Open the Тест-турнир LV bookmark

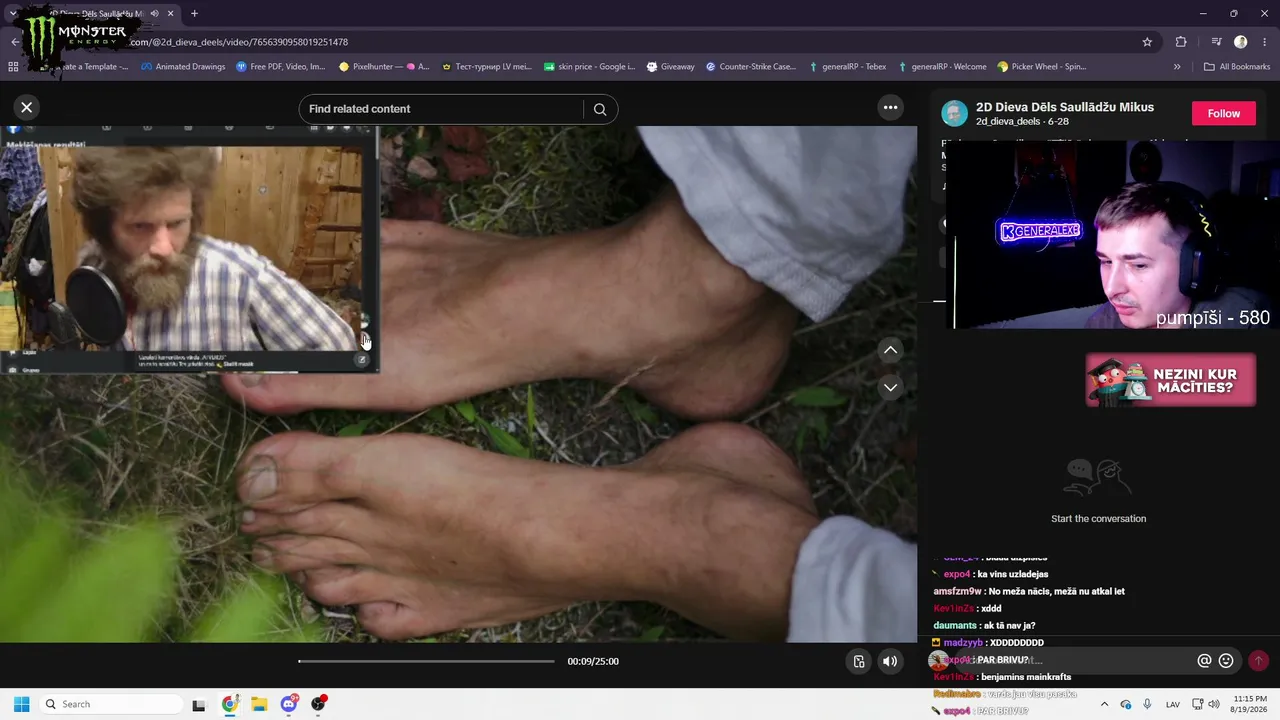point(487,67)
